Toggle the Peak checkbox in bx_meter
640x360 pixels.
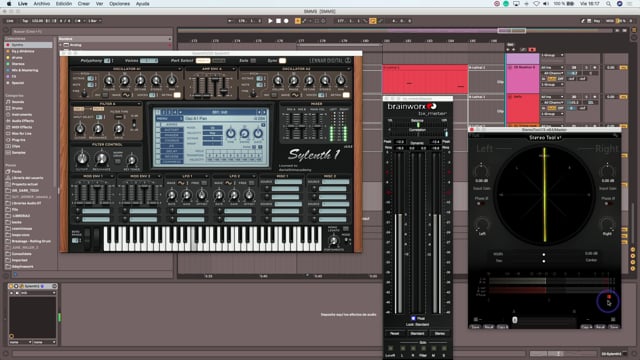pyautogui.click(x=413, y=318)
